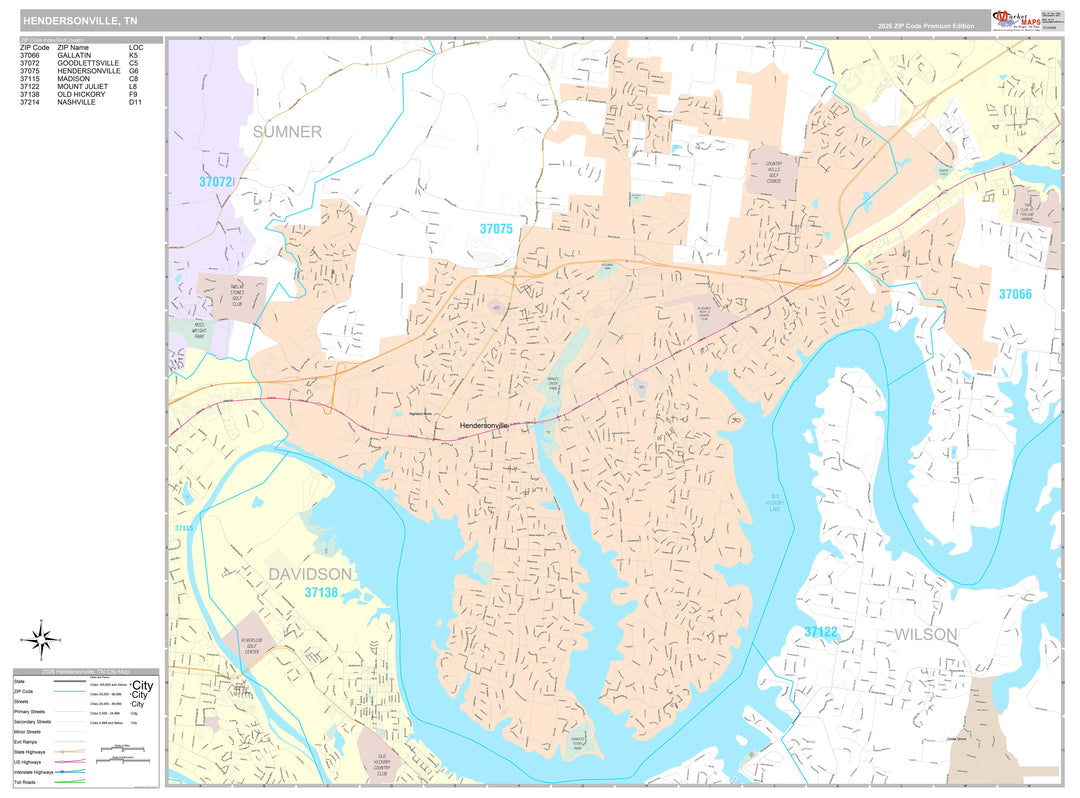The image size is (1080, 798).
Task: Click GALLATIN in the ZIP index table
Action: 74,56
